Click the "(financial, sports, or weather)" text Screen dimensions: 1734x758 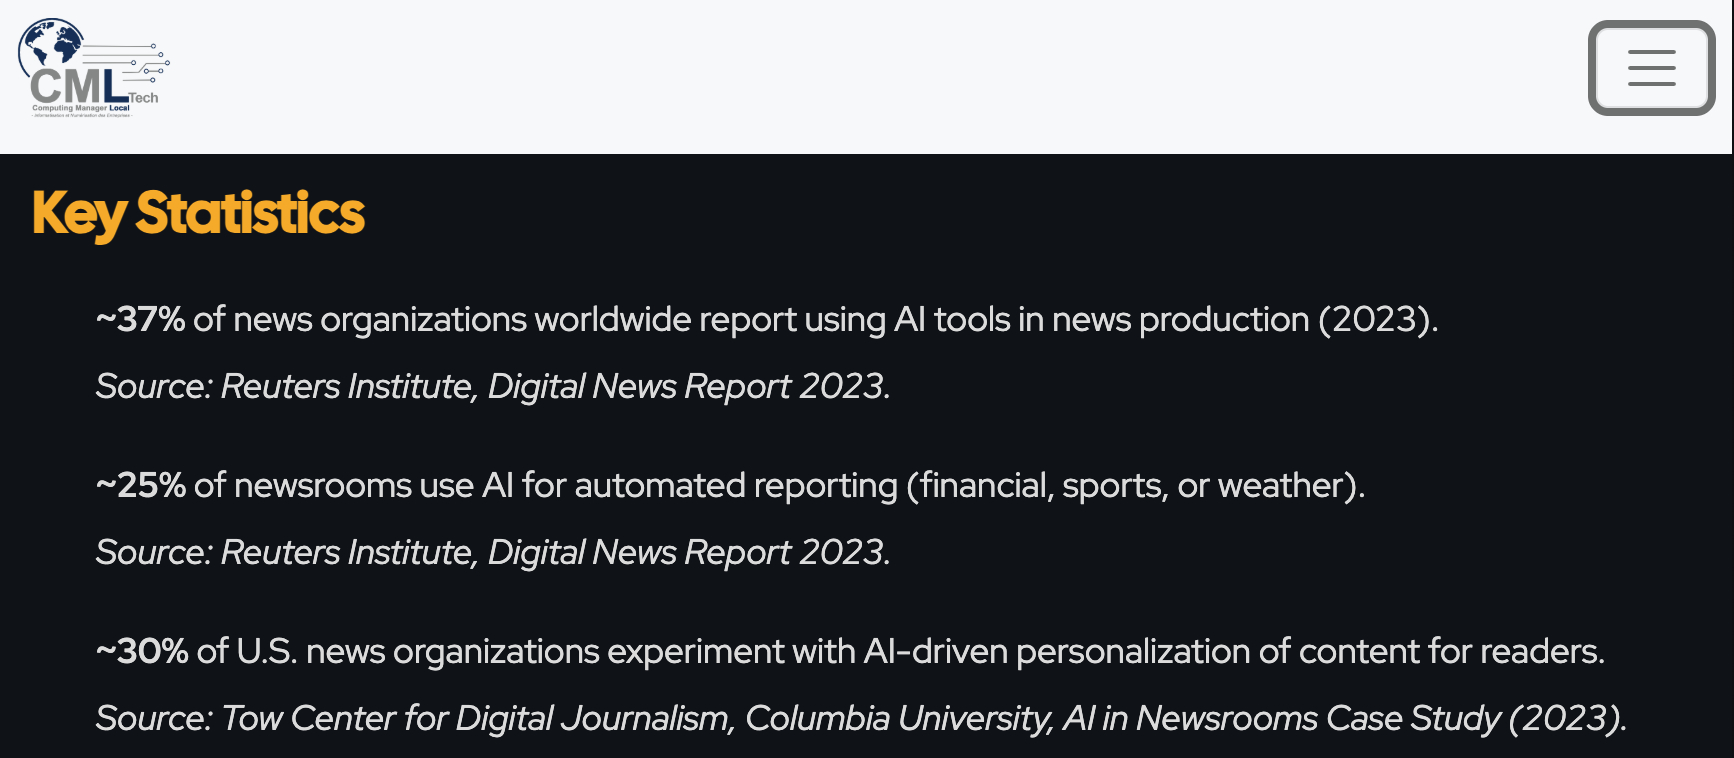[x=1135, y=486]
